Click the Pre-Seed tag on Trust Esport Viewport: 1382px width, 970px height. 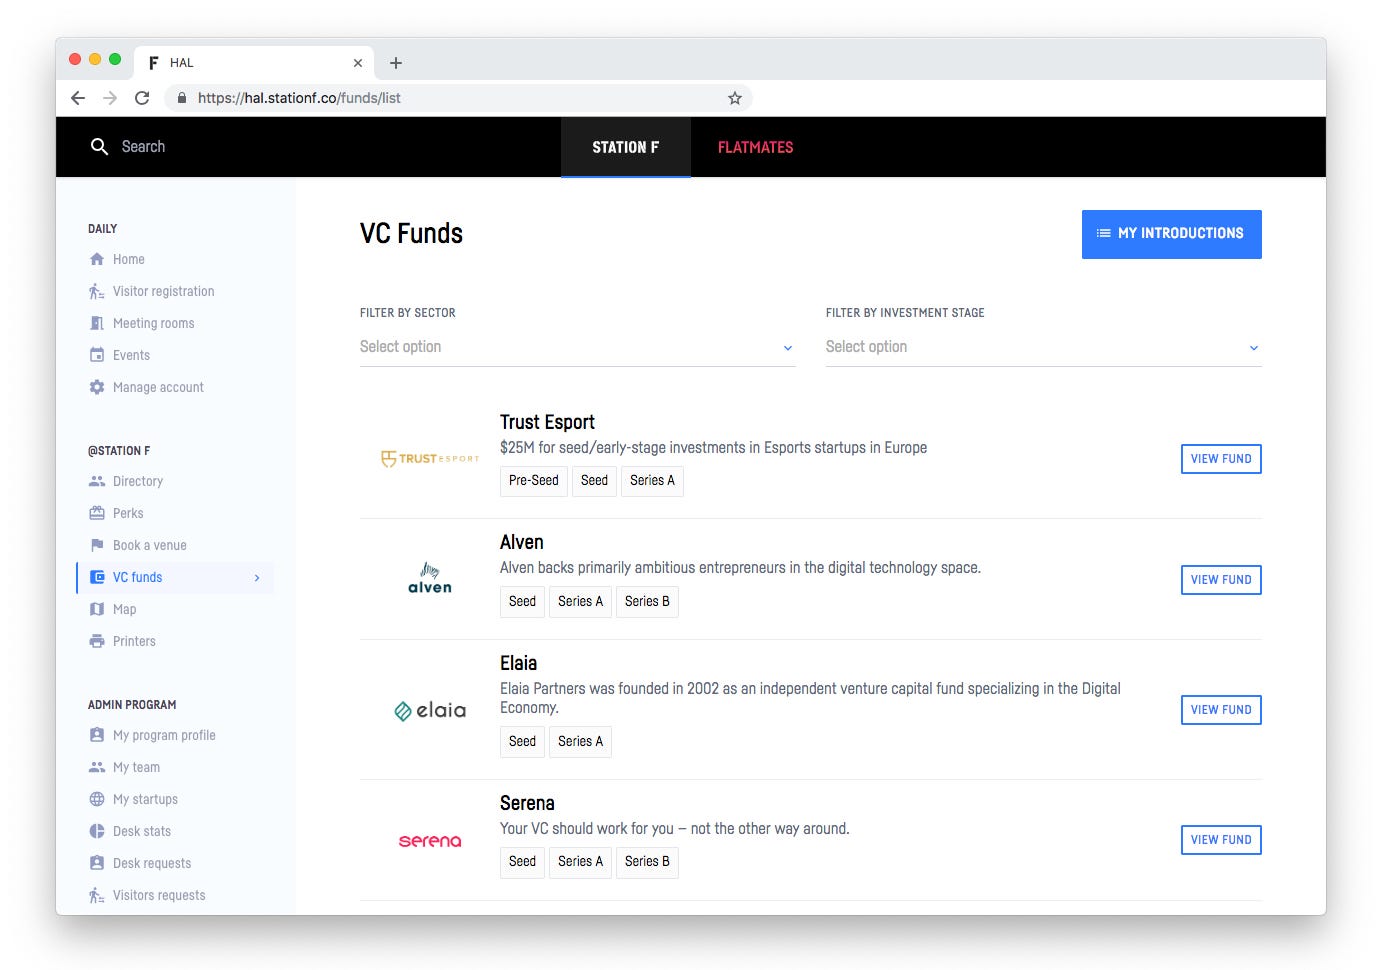534,481
